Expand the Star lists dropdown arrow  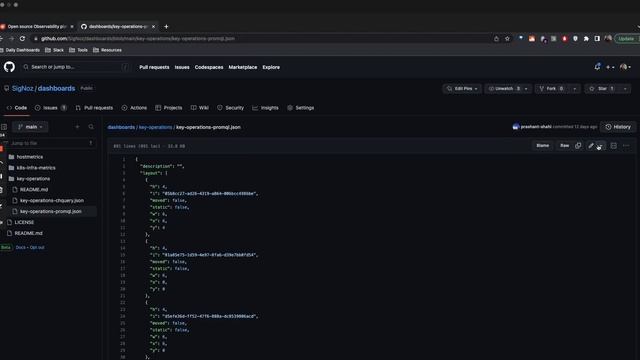tap(625, 89)
